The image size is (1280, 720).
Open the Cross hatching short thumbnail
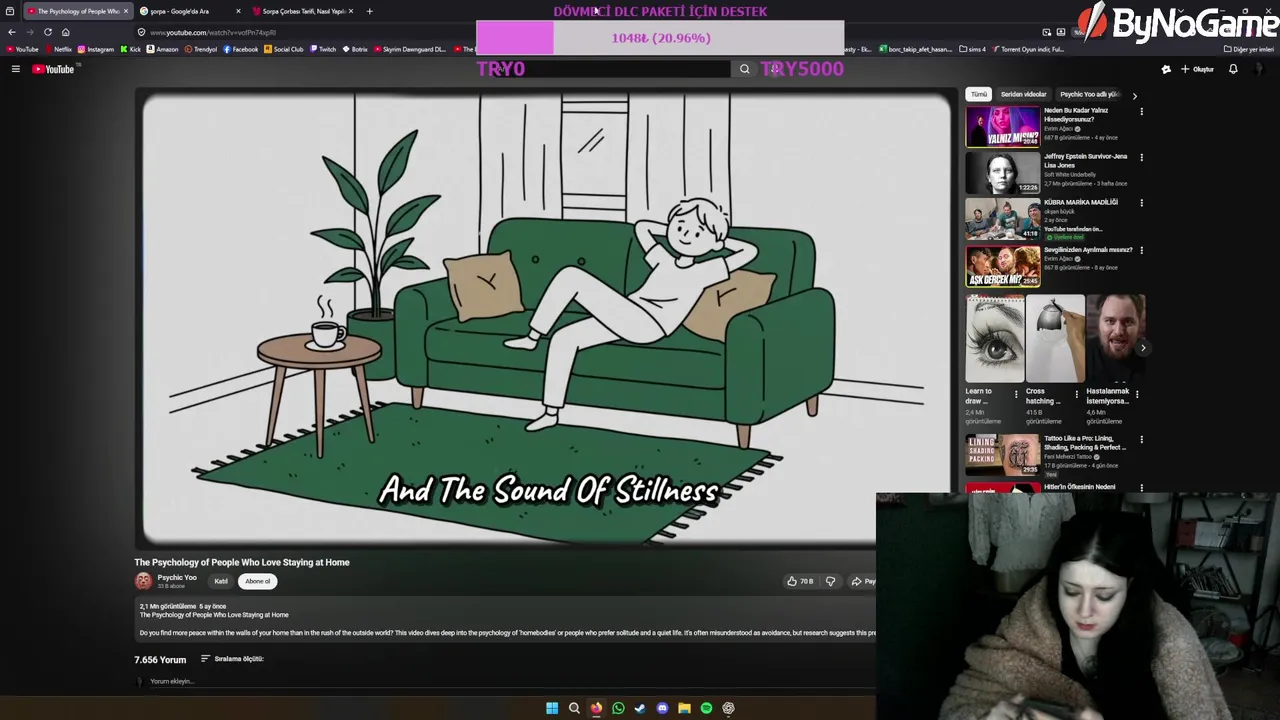click(x=1055, y=339)
